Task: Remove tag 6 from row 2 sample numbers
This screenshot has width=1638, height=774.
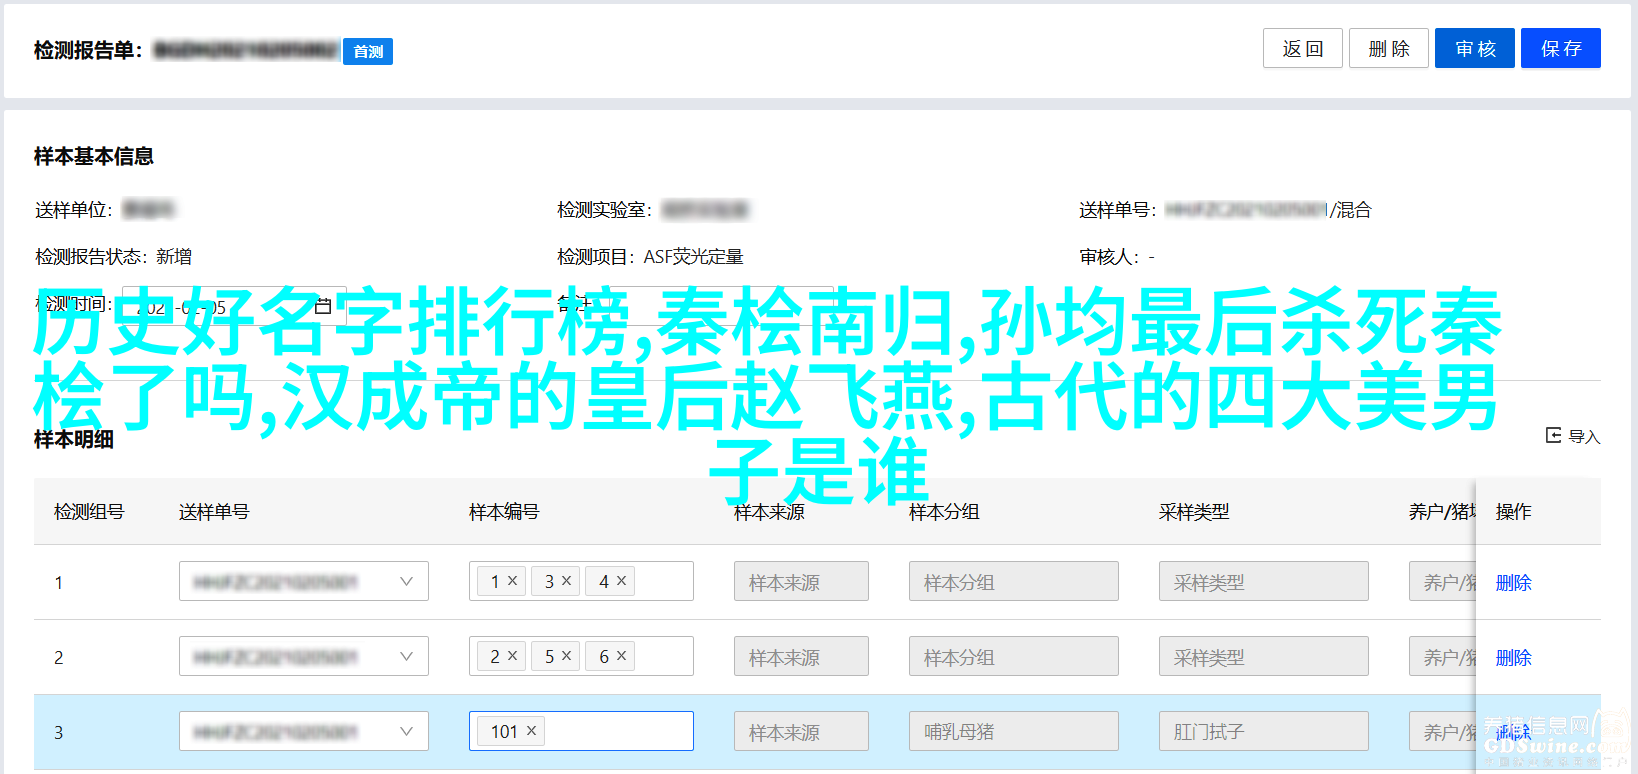Action: coord(621,656)
